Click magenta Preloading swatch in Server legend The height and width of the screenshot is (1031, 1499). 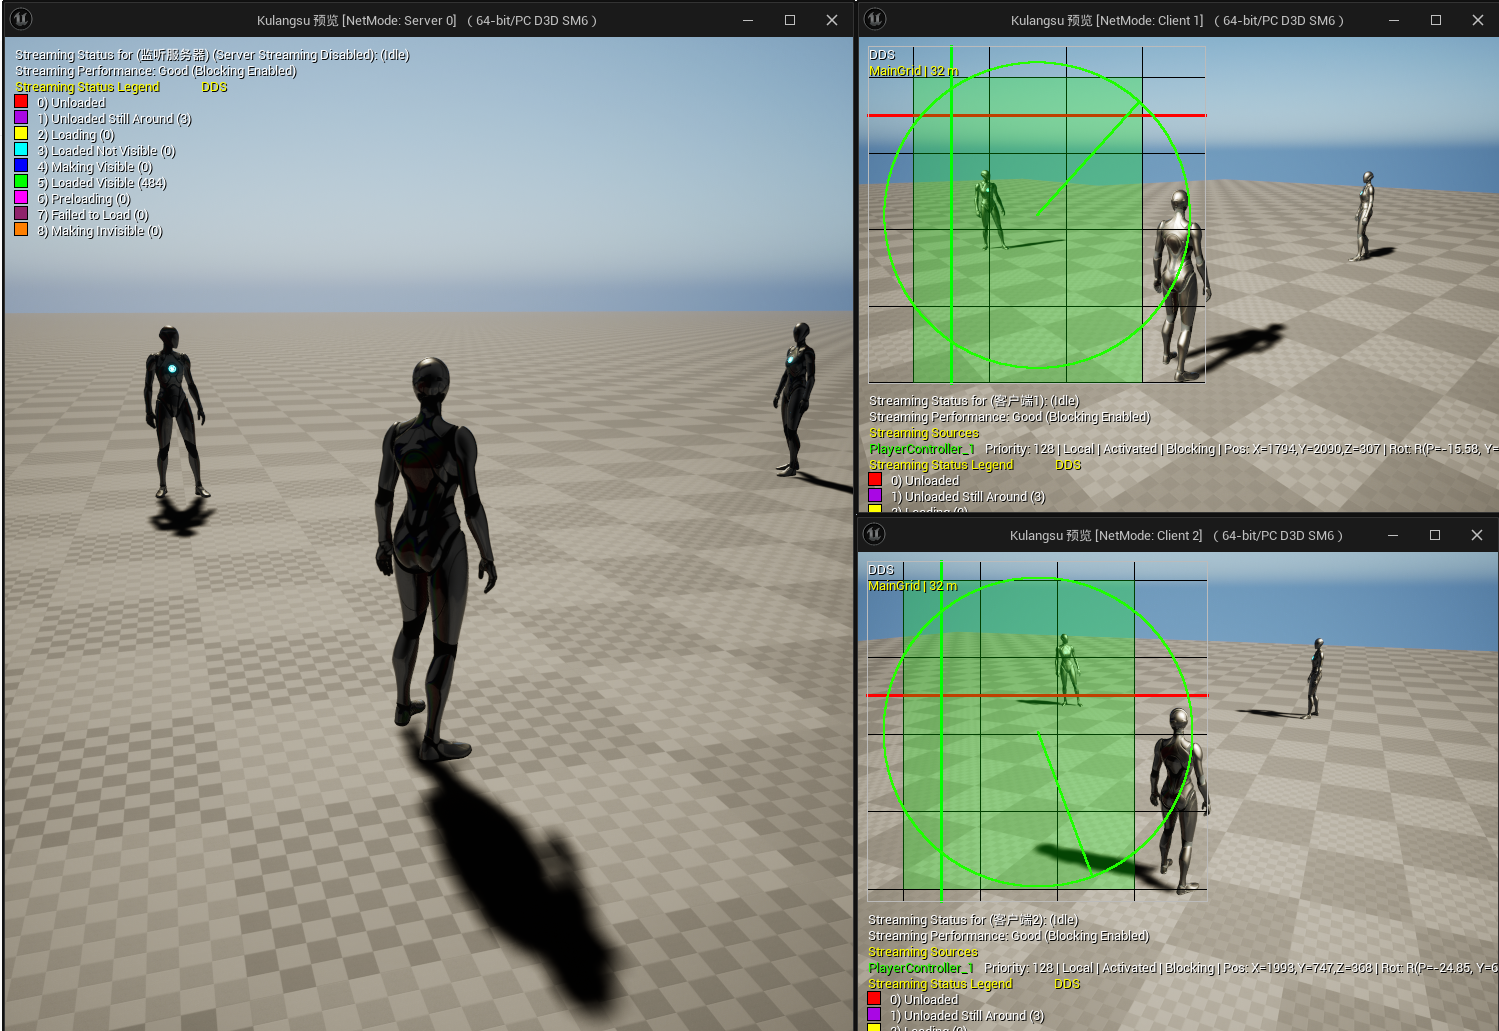tap(21, 198)
